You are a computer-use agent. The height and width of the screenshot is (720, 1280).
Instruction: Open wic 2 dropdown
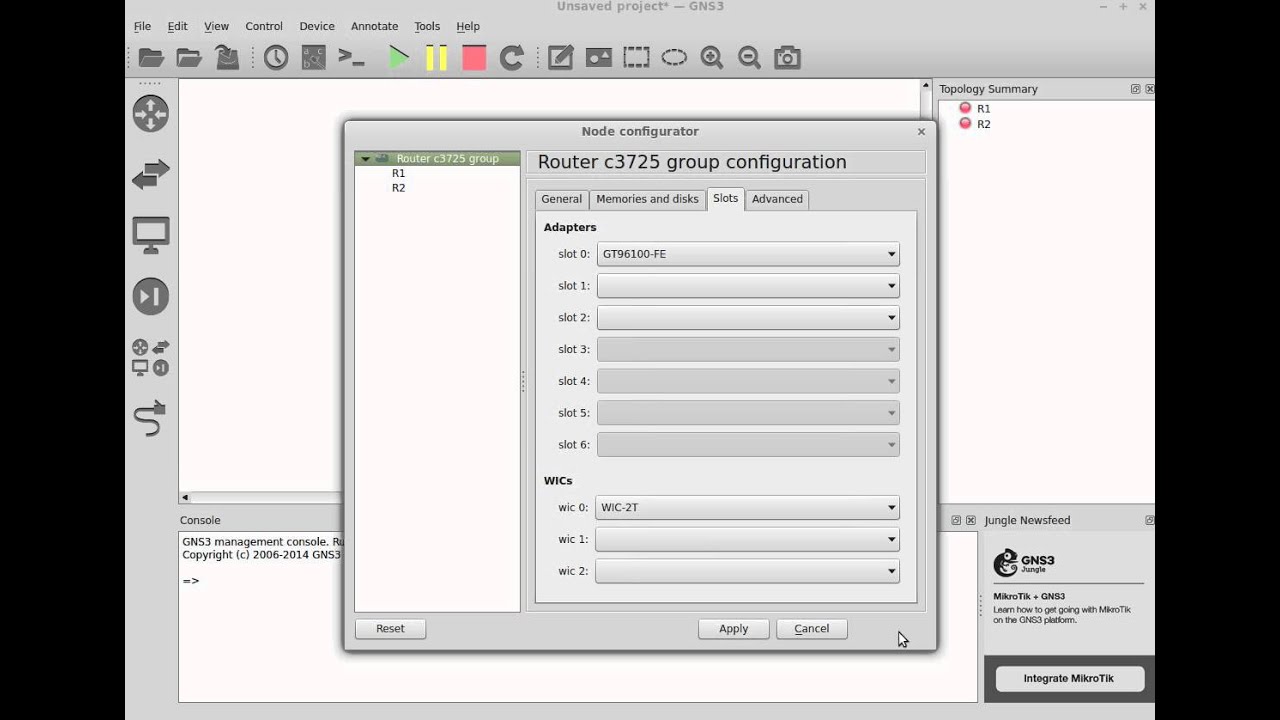point(747,572)
